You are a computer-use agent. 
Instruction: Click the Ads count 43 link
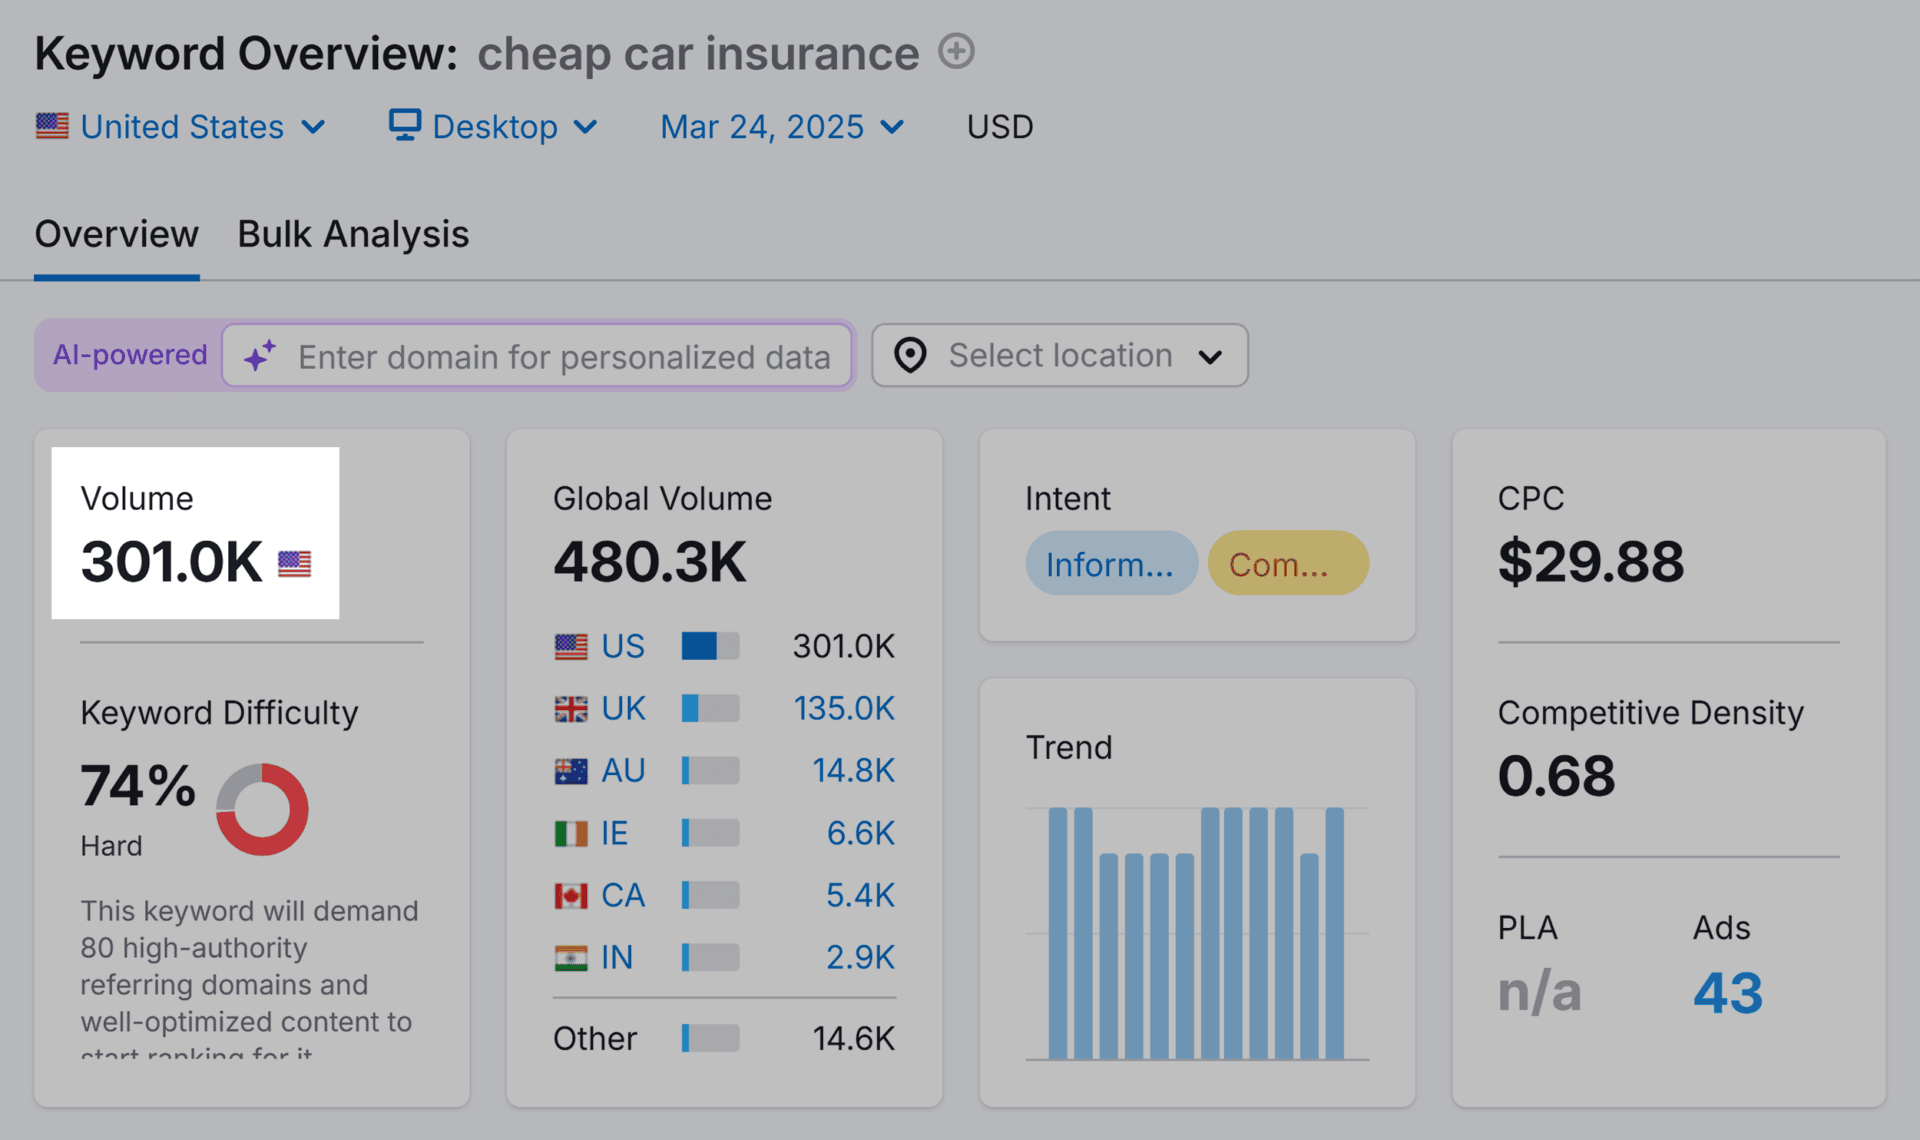(1727, 992)
